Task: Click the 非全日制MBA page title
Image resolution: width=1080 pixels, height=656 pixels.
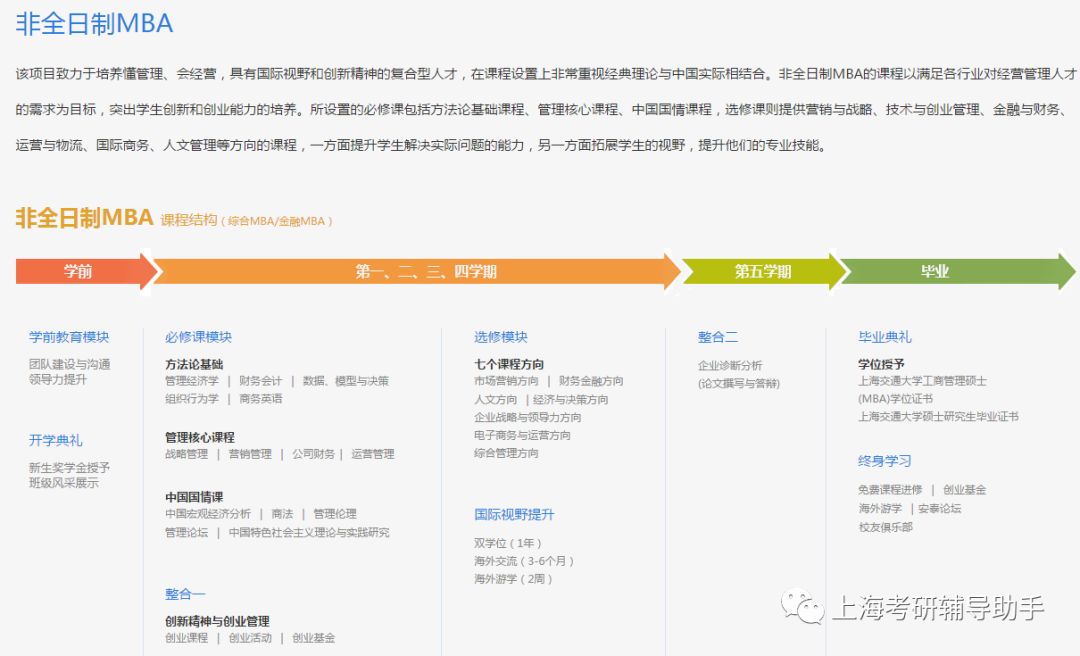Action: (x=95, y=22)
